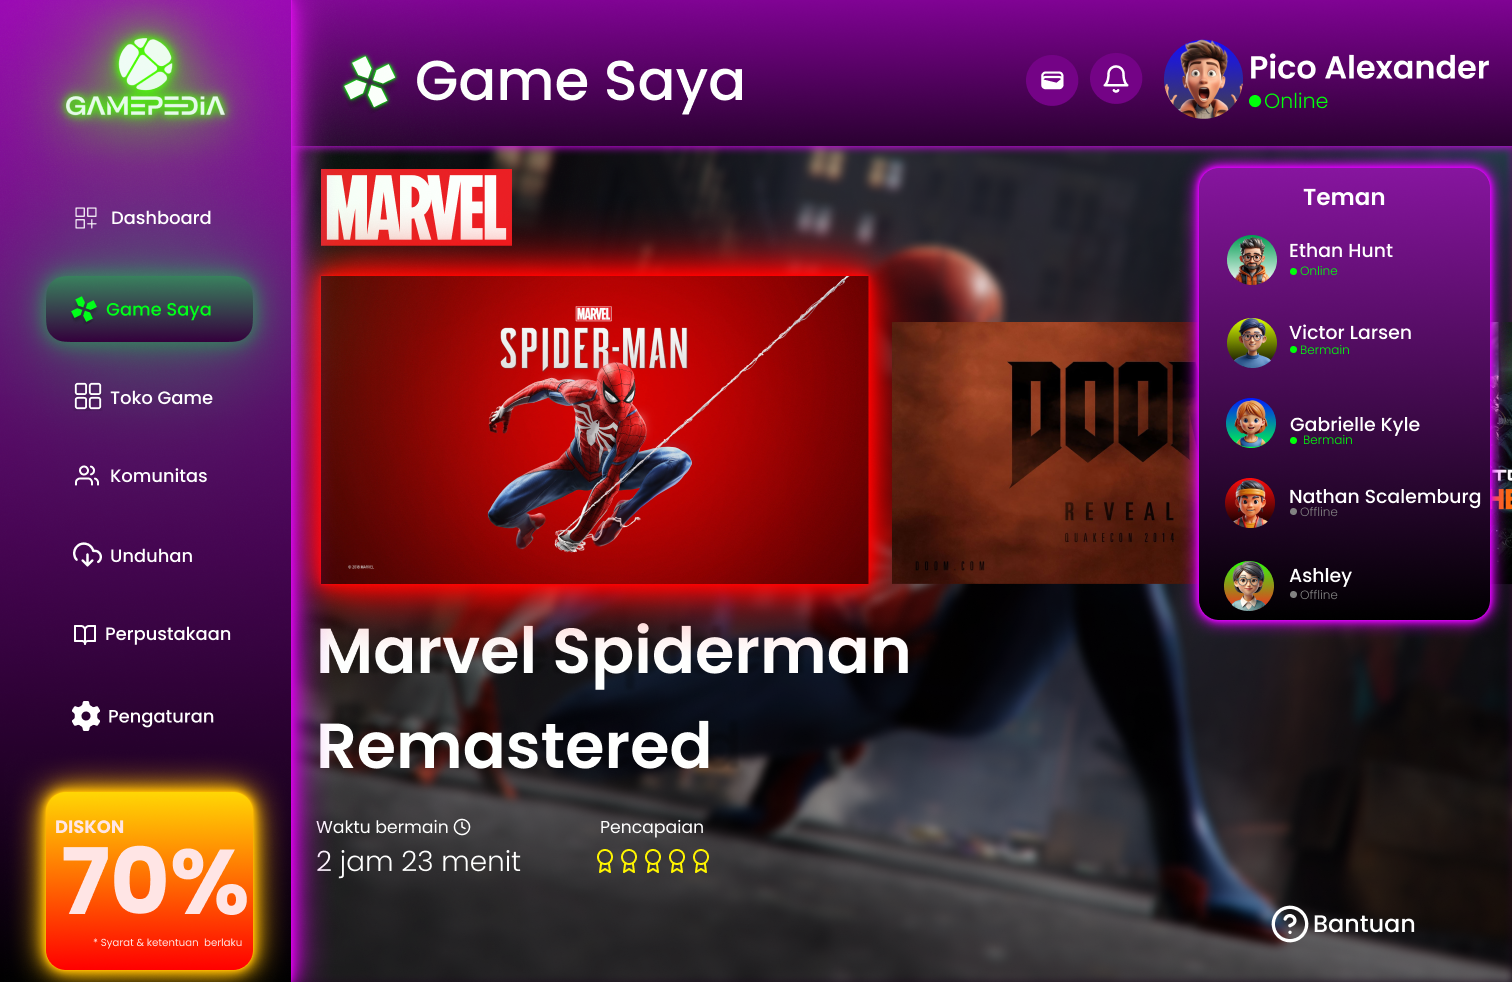Screen dimensions: 1512x982
Task: Open Pengaturan gear settings
Action: [x=86, y=716]
